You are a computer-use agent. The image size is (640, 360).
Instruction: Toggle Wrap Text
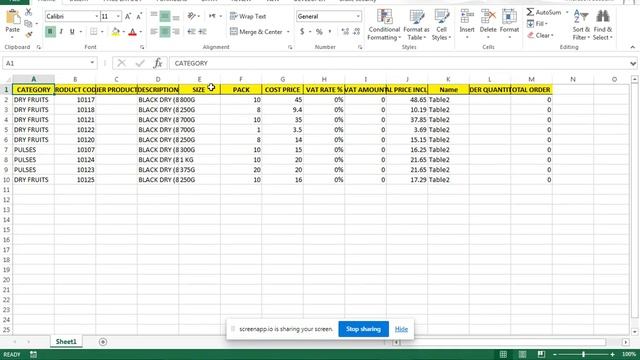click(x=248, y=16)
